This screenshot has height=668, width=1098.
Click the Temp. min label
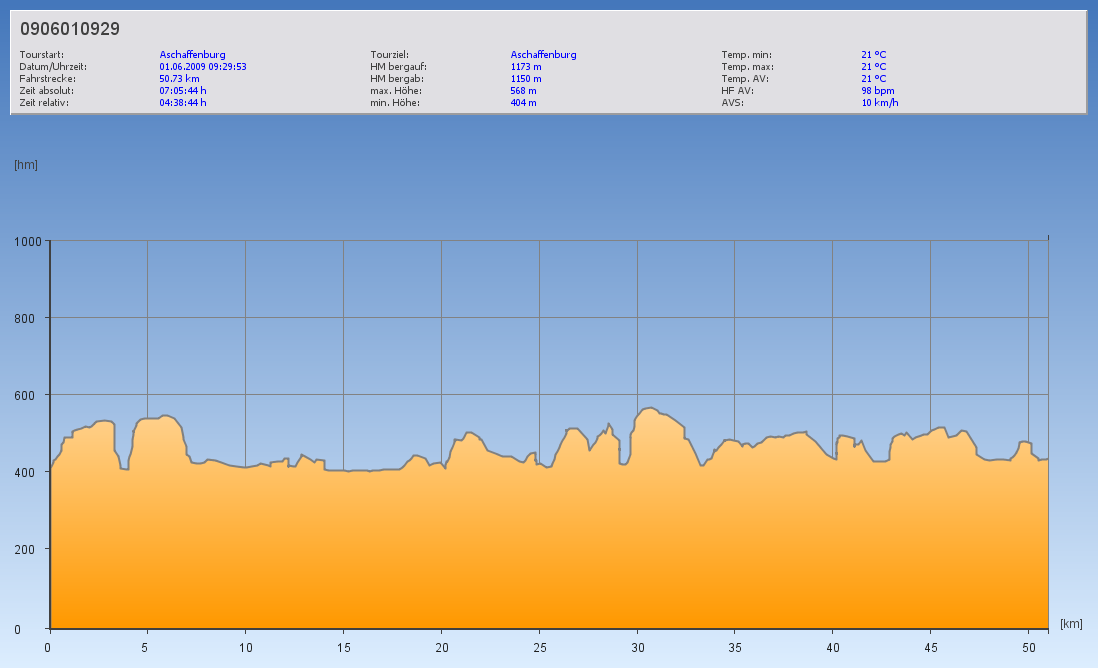746,55
